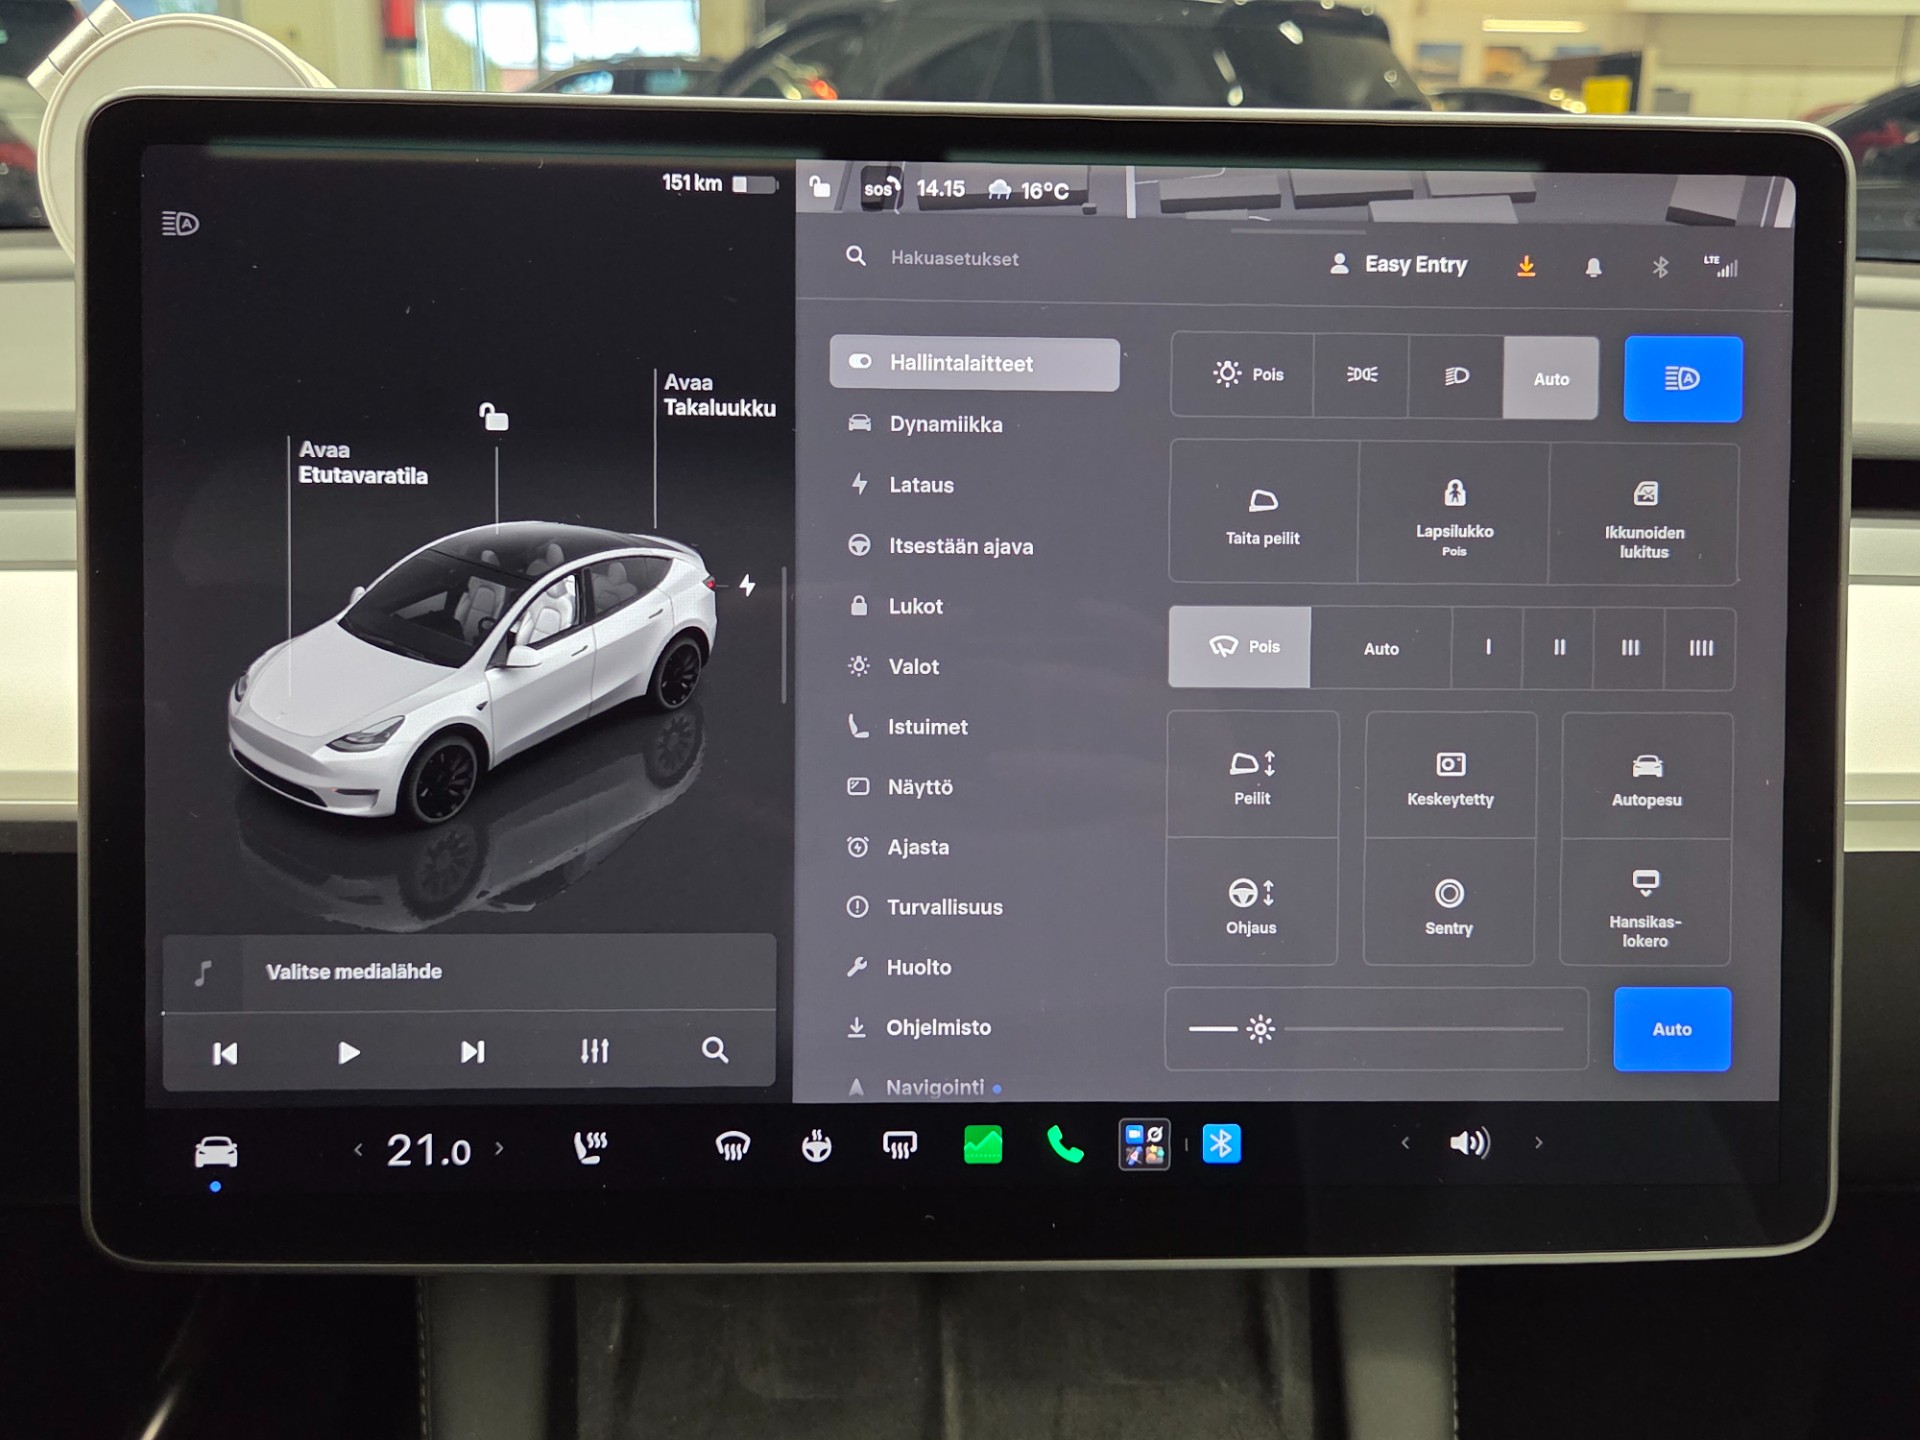Image resolution: width=1920 pixels, height=1440 pixels.
Task: Tap the unlock padlock above the car
Action: point(493,416)
